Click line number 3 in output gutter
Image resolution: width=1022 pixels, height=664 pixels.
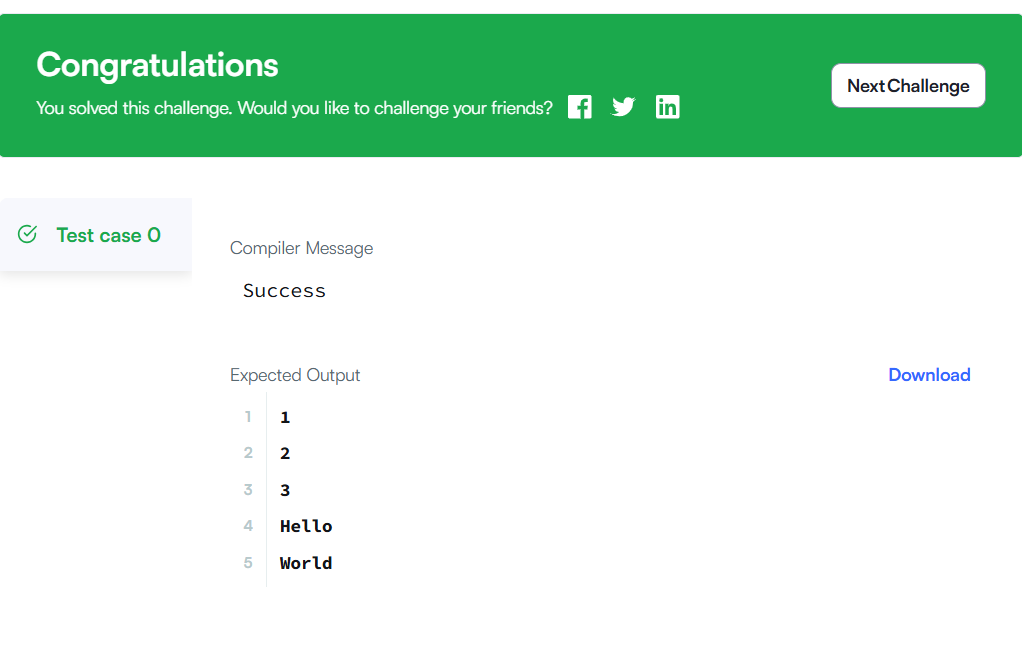tap(248, 489)
